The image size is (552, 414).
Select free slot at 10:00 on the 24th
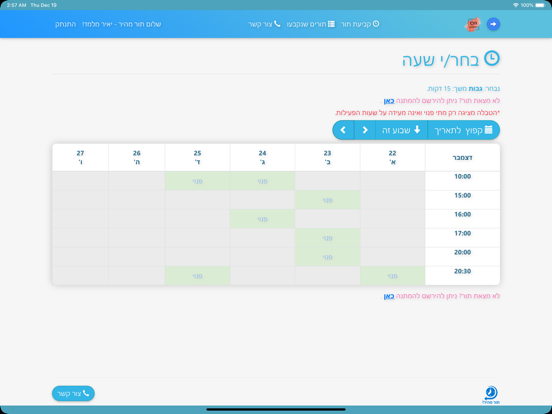tap(262, 181)
